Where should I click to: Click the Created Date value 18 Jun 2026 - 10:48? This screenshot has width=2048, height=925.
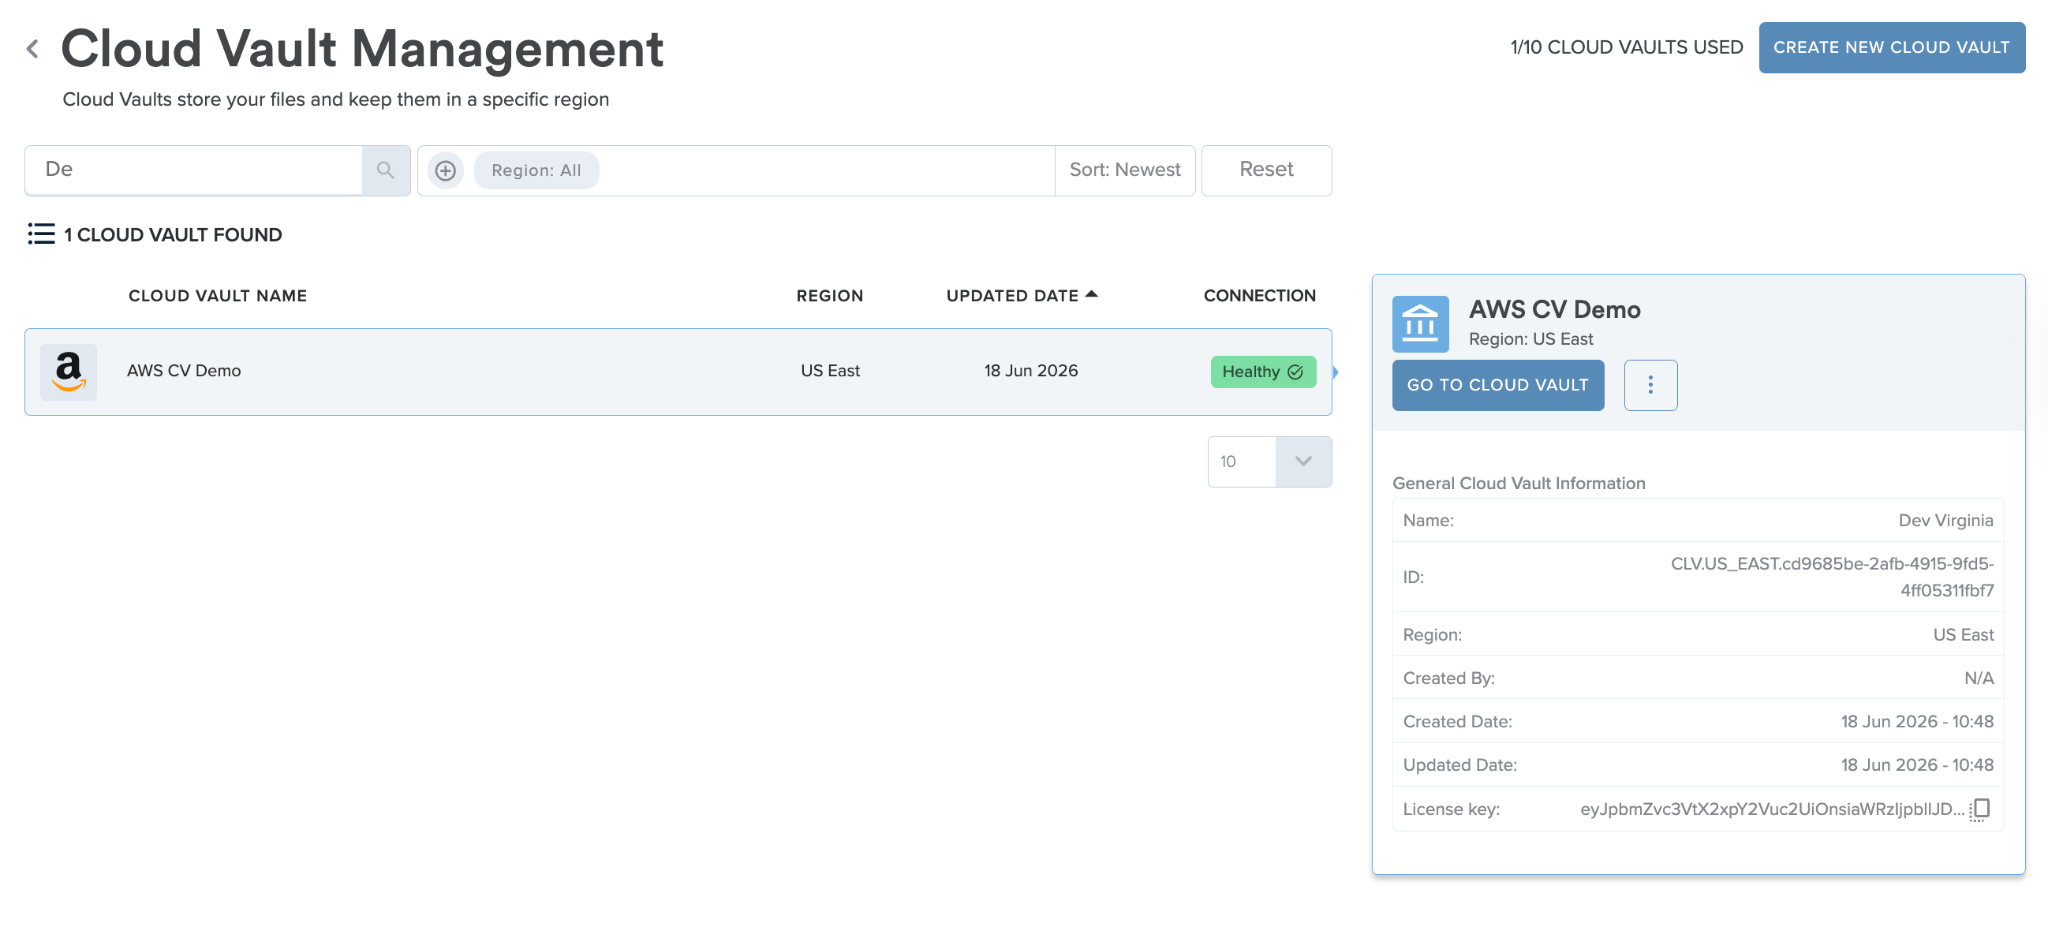(x=1917, y=722)
